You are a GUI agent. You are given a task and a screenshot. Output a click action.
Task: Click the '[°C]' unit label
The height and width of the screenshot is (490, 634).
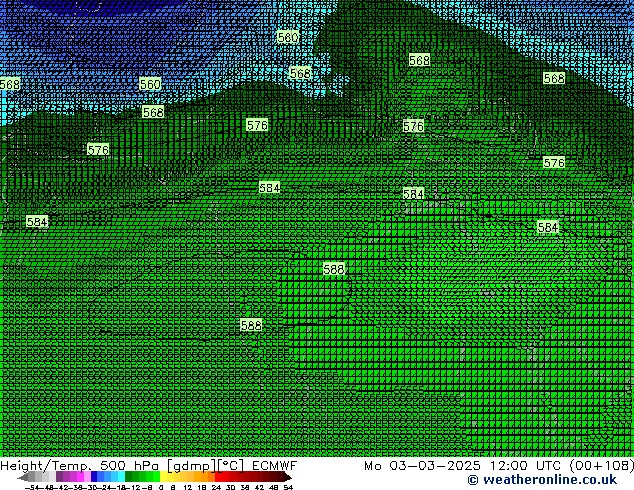pos(231,466)
